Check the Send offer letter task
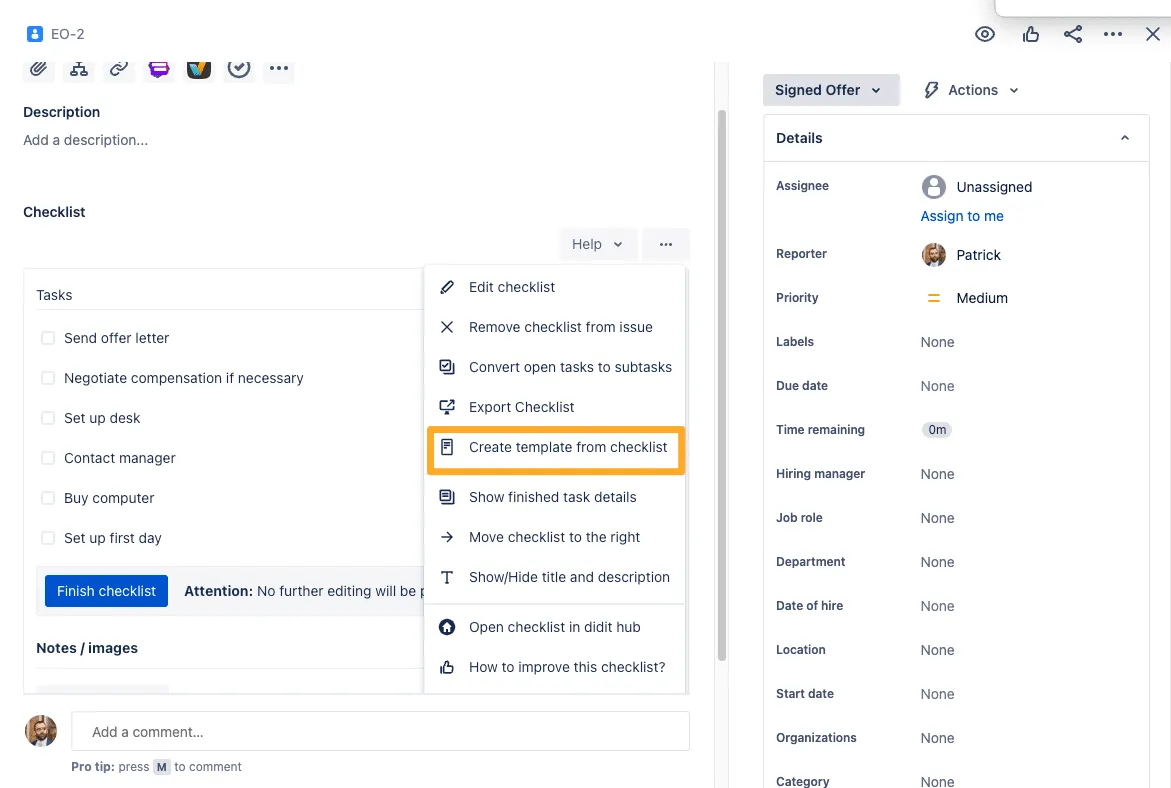 [48, 338]
